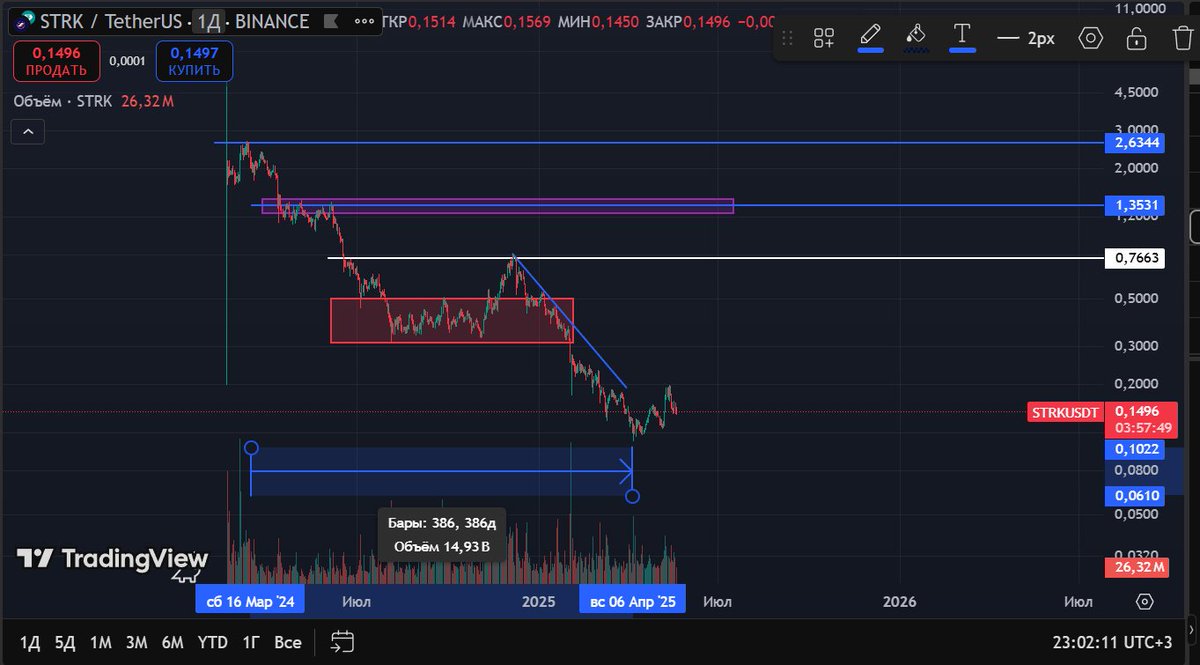Select the Все range tab
Screen dimensions: 1200x665
288,642
